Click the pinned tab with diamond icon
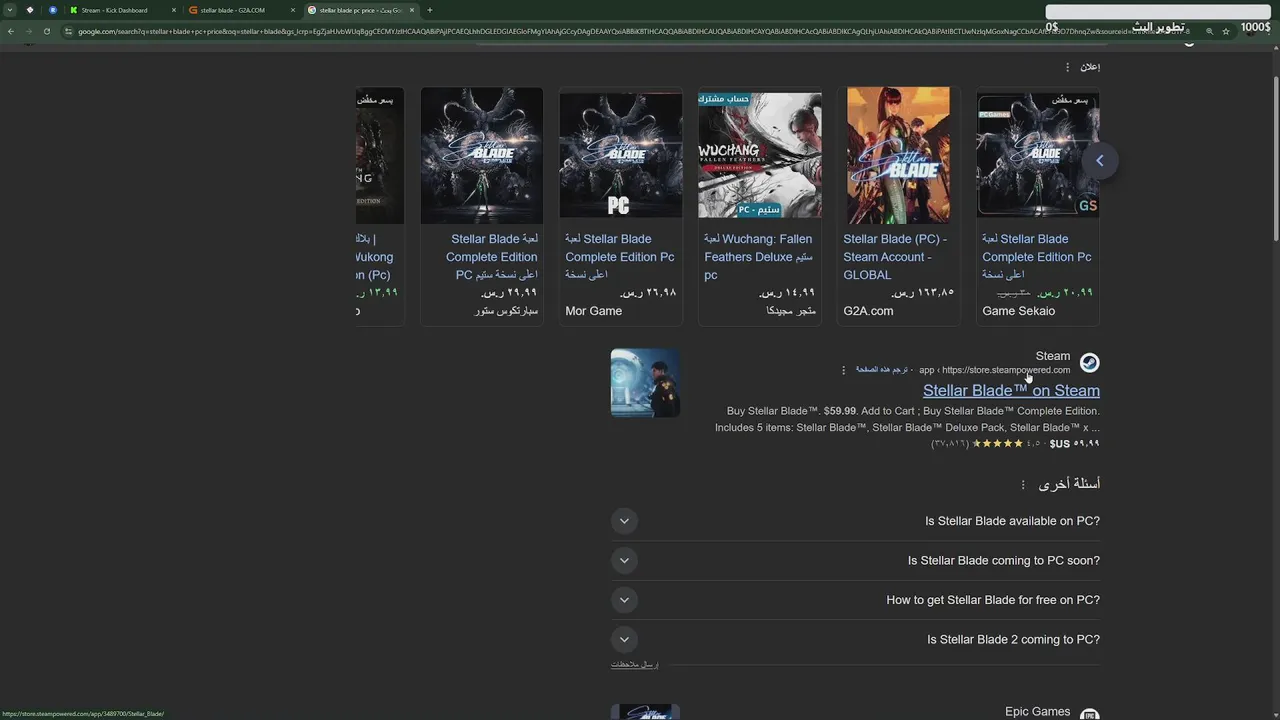Viewport: 1280px width, 720px height. [x=30, y=10]
